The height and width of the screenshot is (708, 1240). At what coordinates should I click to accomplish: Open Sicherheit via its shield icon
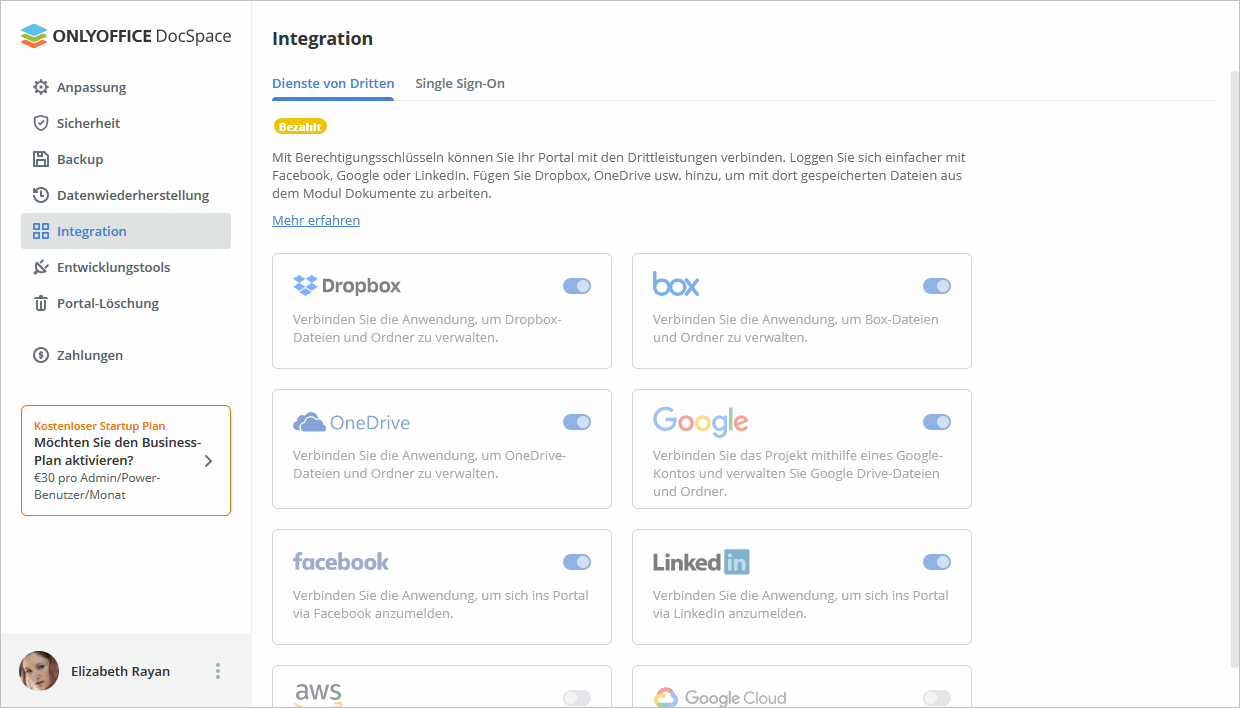click(x=41, y=123)
